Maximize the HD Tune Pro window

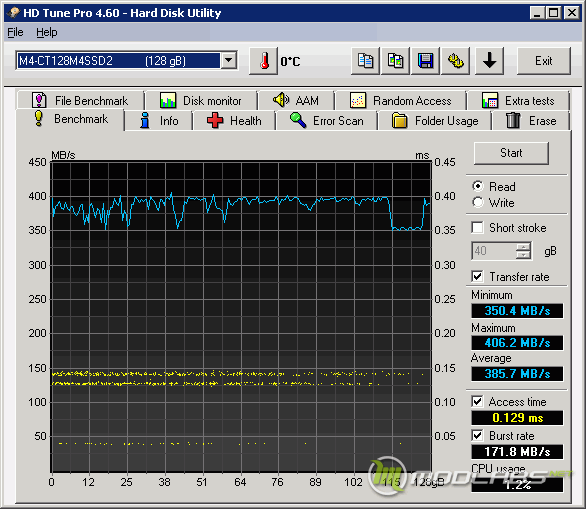point(553,13)
